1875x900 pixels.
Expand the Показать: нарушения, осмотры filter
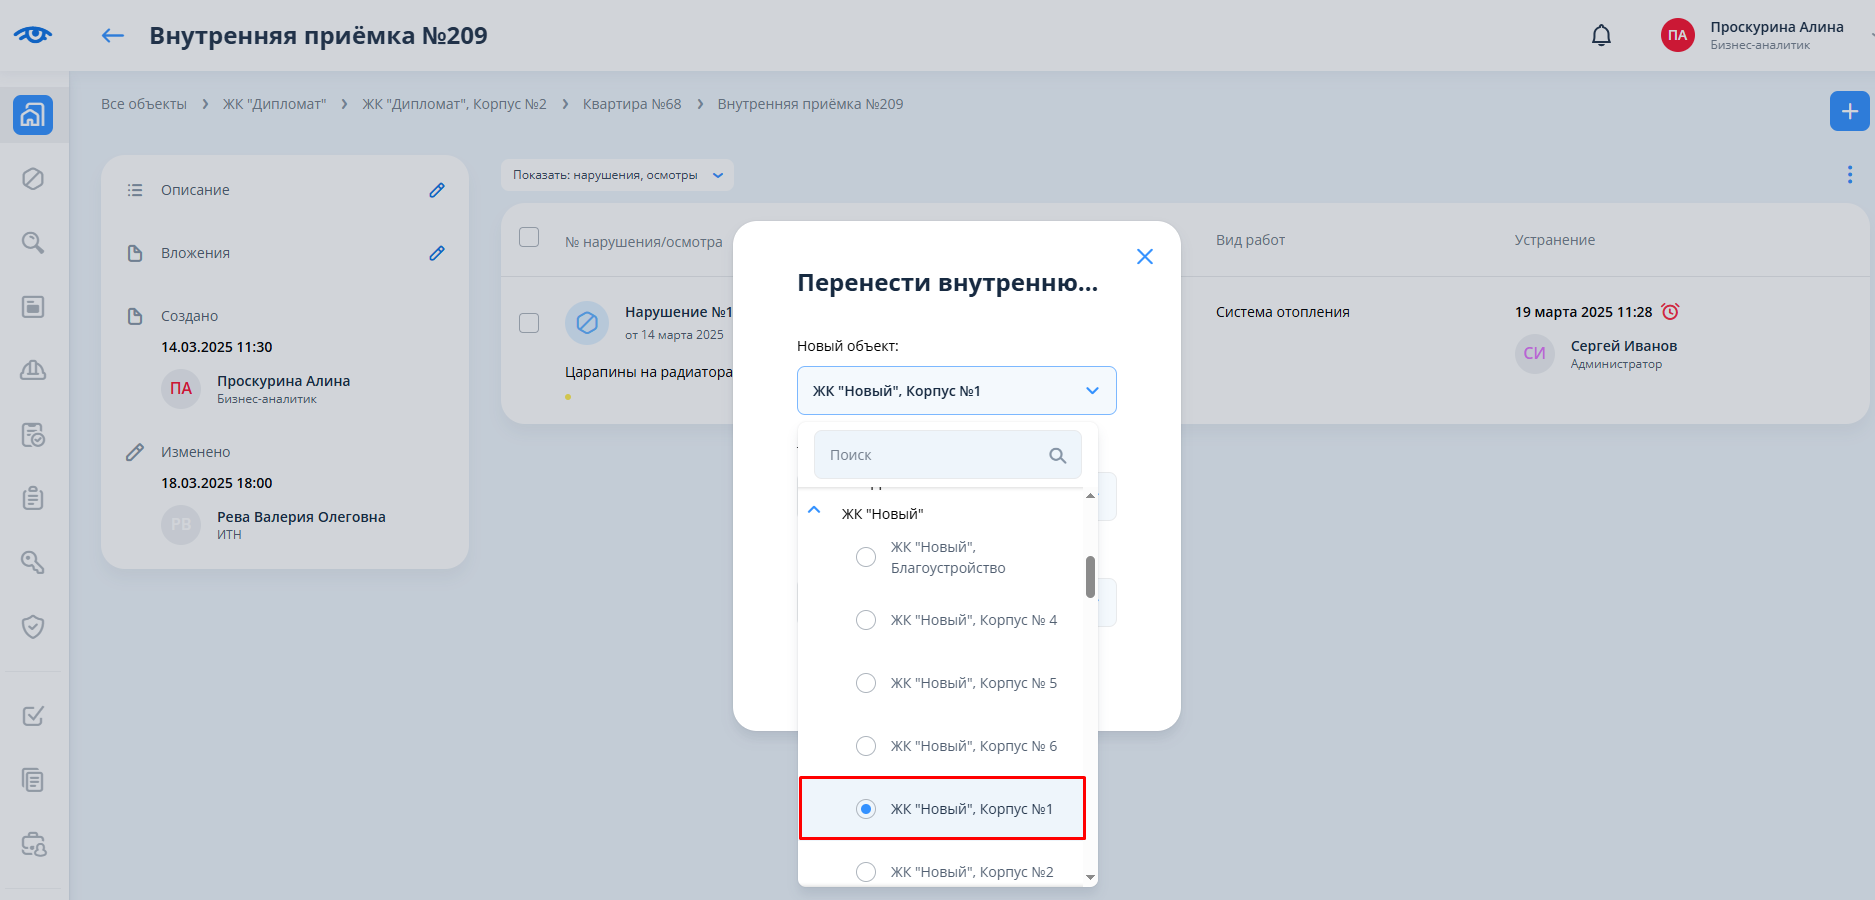617,175
